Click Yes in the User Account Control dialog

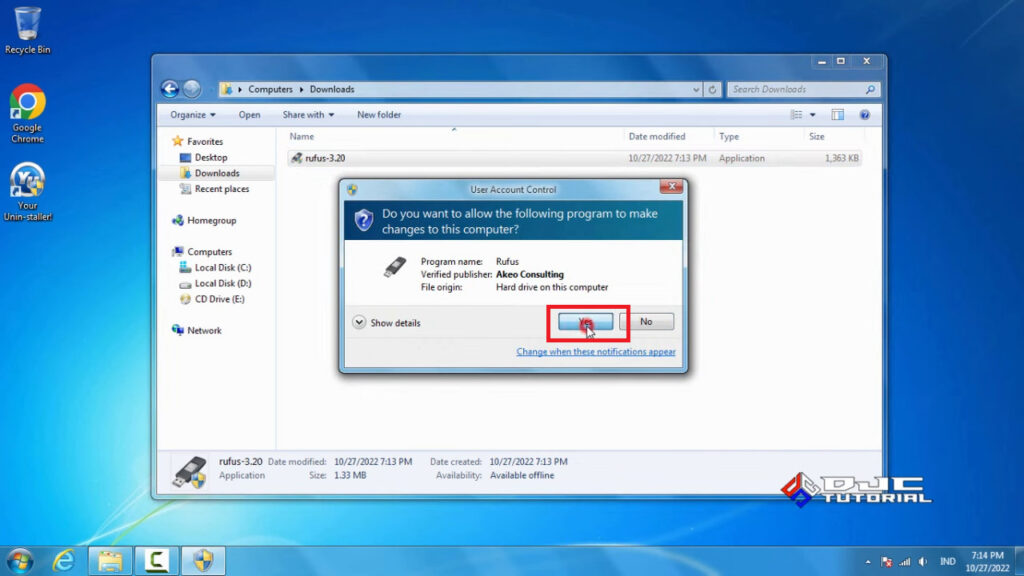pos(584,321)
